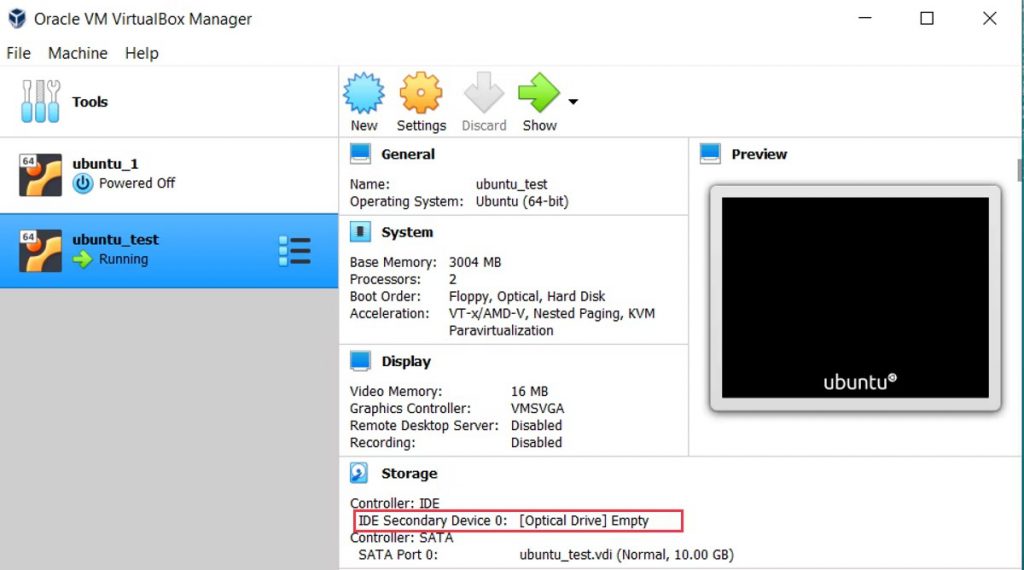Click the System section header

406,232
